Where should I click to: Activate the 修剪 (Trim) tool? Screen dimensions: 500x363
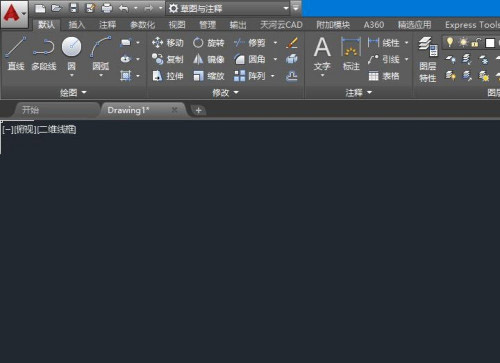coord(249,43)
